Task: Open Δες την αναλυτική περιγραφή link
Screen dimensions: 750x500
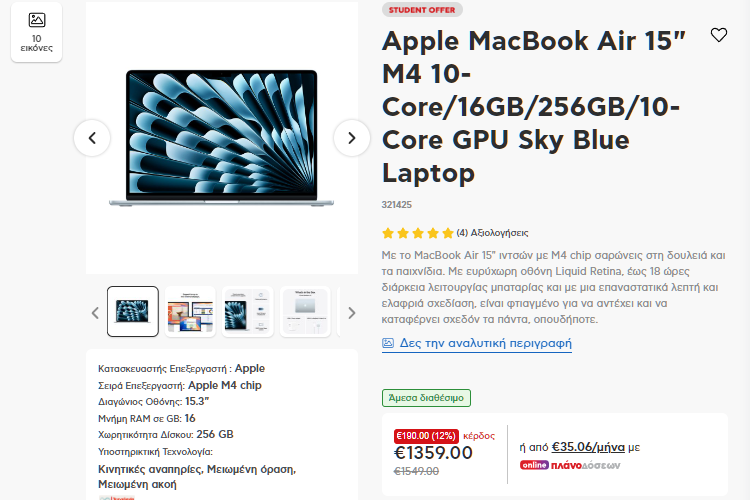Action: [x=485, y=343]
